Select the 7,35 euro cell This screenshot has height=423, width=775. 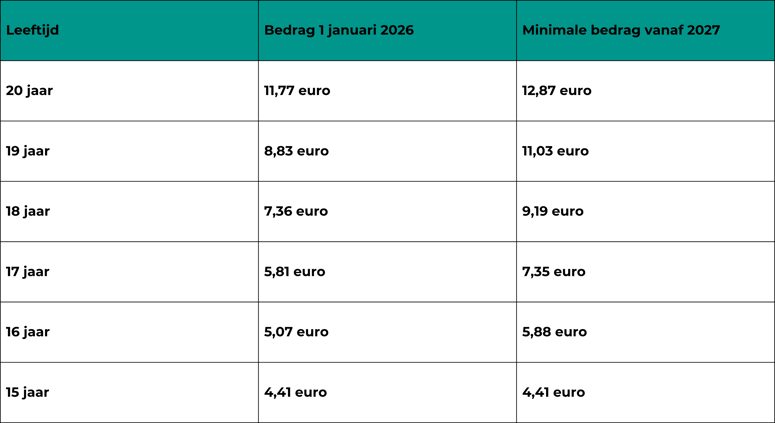pyautogui.click(x=554, y=272)
